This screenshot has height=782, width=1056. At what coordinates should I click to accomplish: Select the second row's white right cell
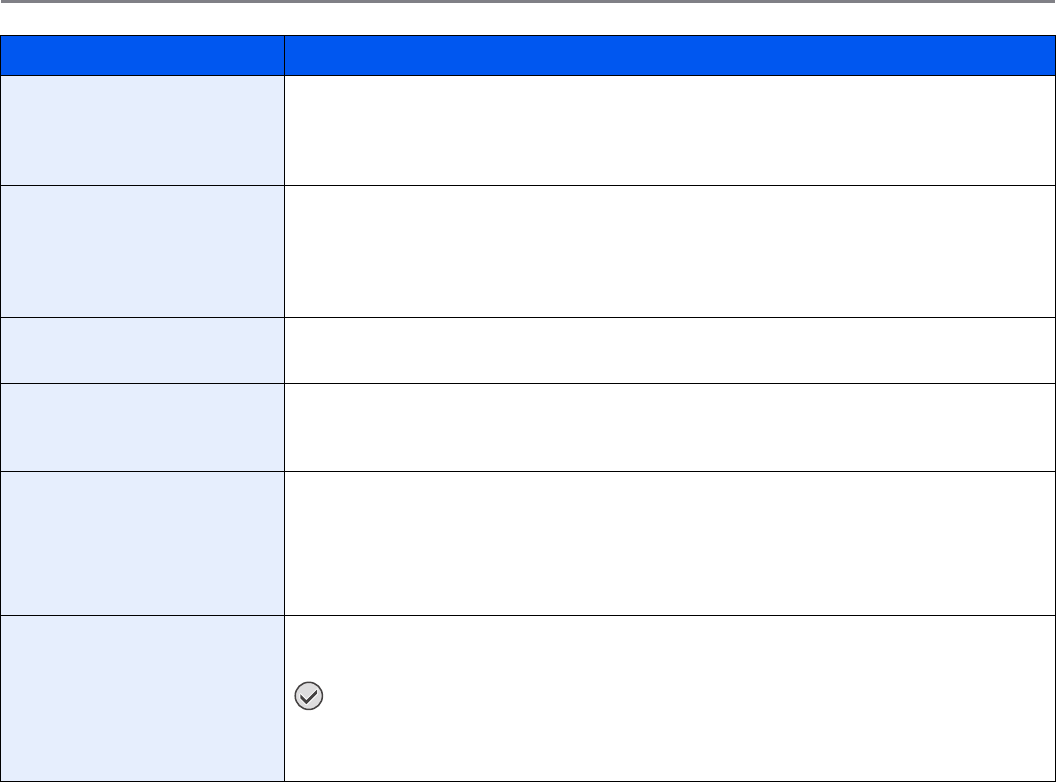669,251
